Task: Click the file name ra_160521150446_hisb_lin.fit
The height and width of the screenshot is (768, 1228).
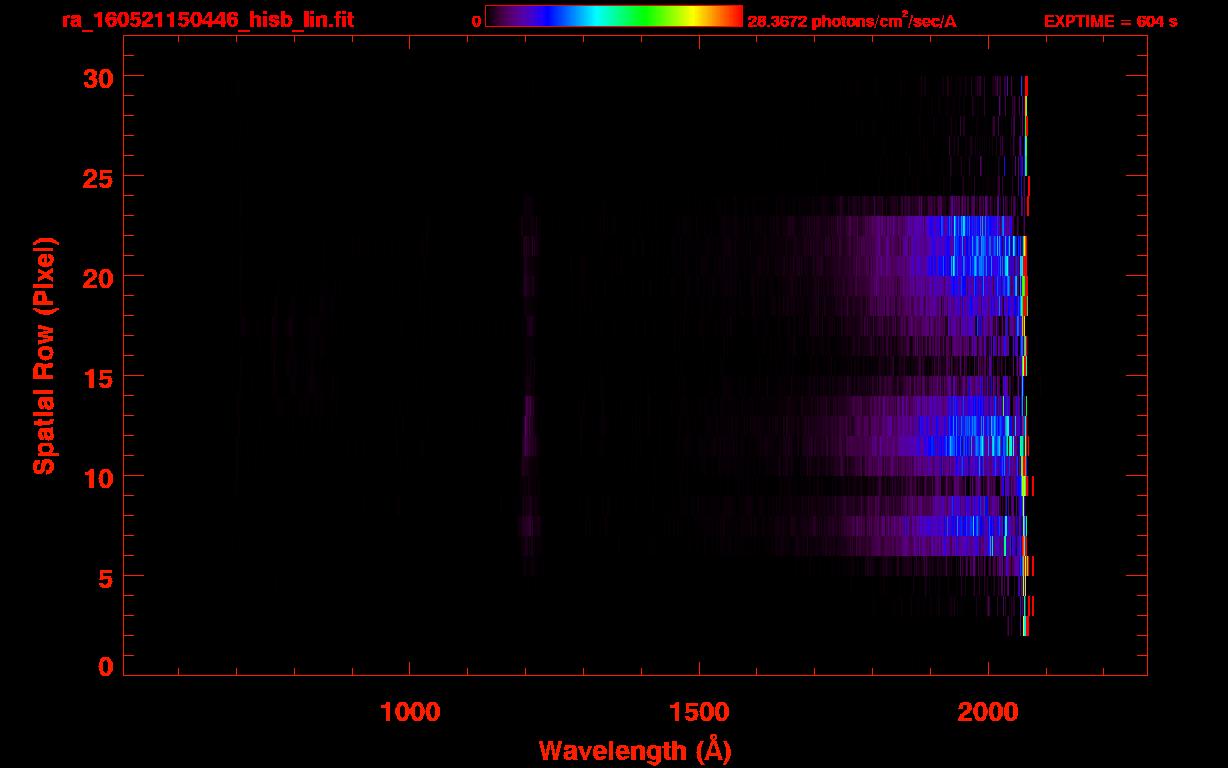Action: click(x=206, y=19)
